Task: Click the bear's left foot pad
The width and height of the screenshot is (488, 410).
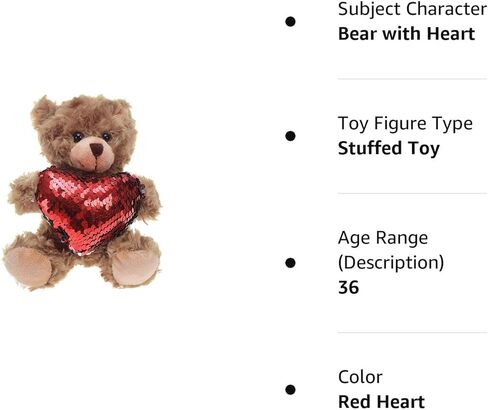Action: tap(28, 268)
